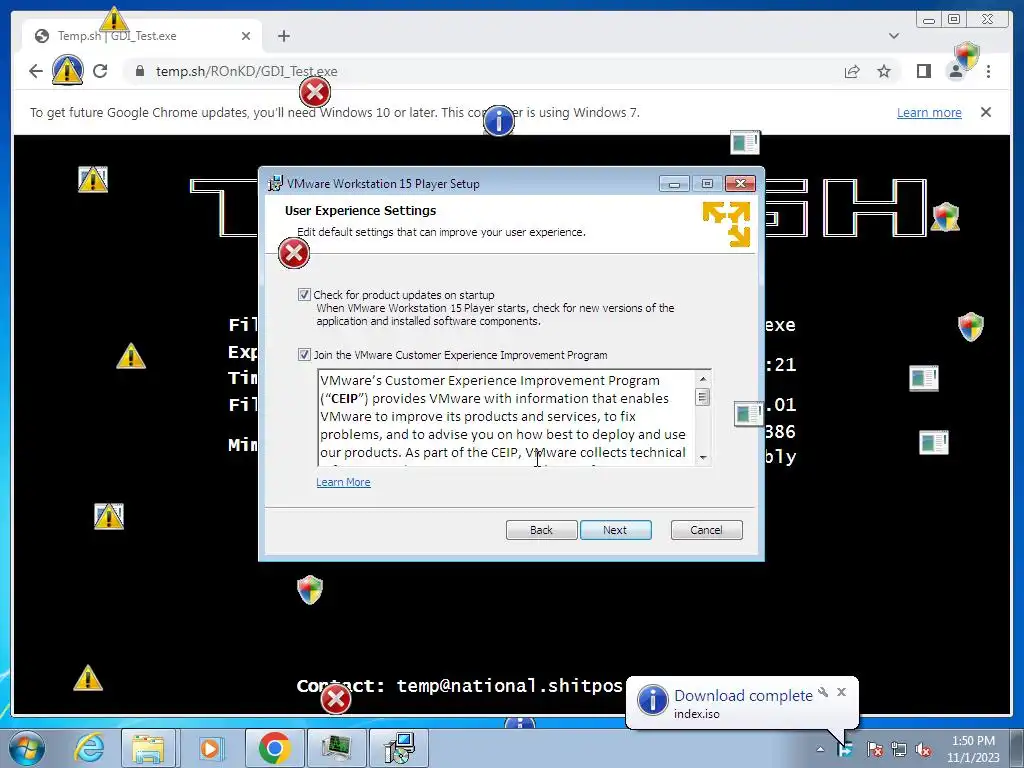Click the muted volume tray icon
Screen dimensions: 1024x768
(923, 750)
